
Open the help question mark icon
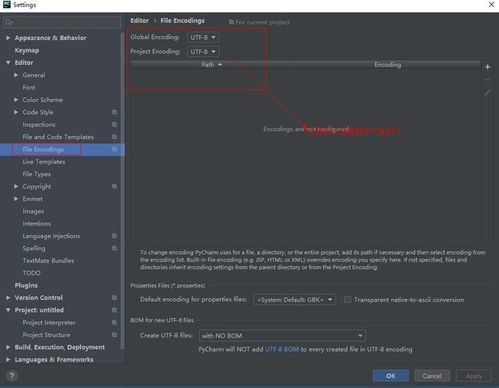(x=12, y=376)
